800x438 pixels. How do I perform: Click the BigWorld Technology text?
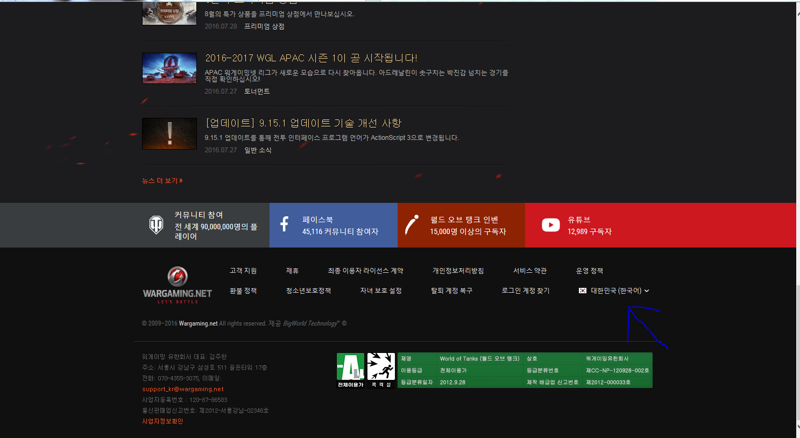coord(311,324)
